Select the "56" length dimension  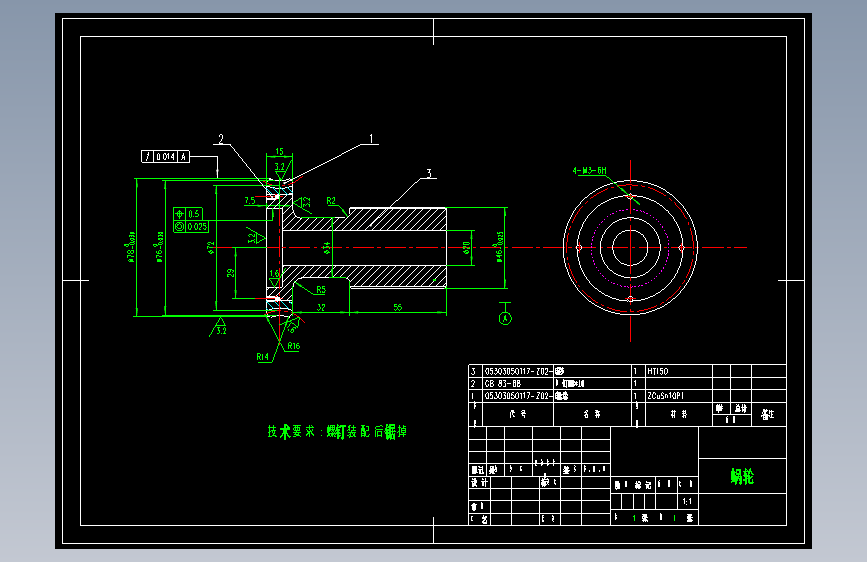tap(398, 307)
